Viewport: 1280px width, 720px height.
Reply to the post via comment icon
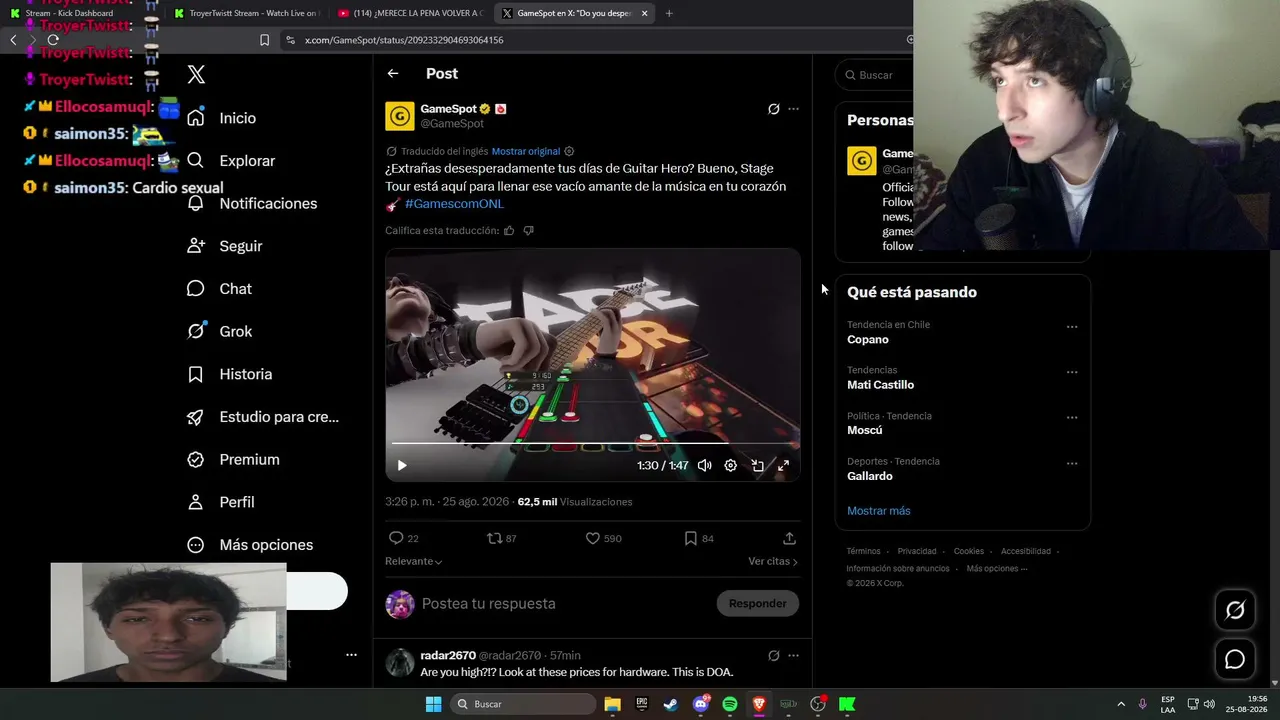coord(396,538)
